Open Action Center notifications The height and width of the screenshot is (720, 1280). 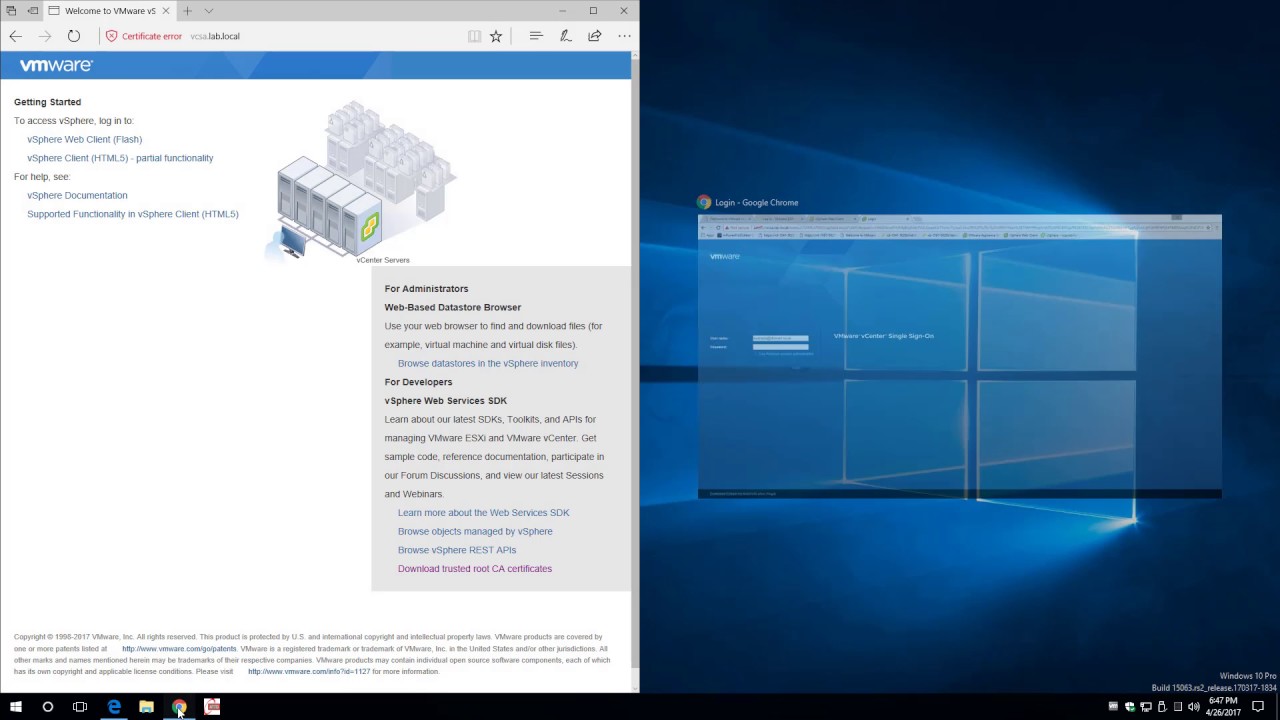pyautogui.click(x=1258, y=707)
